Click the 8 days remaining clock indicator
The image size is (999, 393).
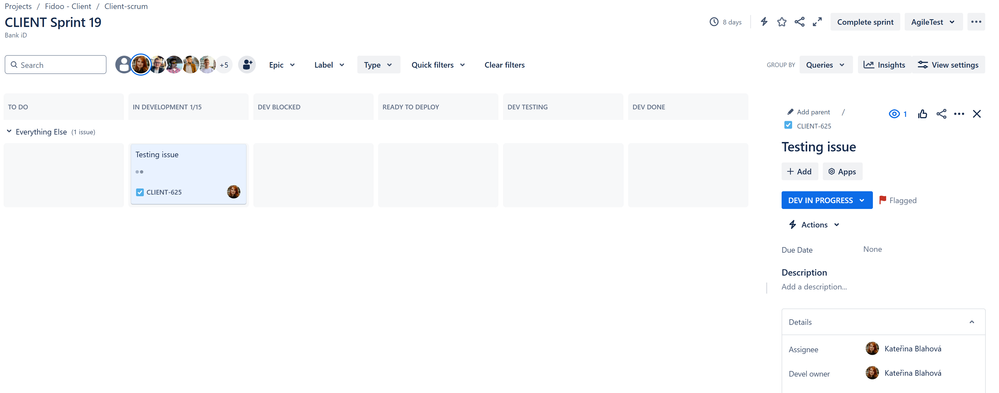pos(726,22)
